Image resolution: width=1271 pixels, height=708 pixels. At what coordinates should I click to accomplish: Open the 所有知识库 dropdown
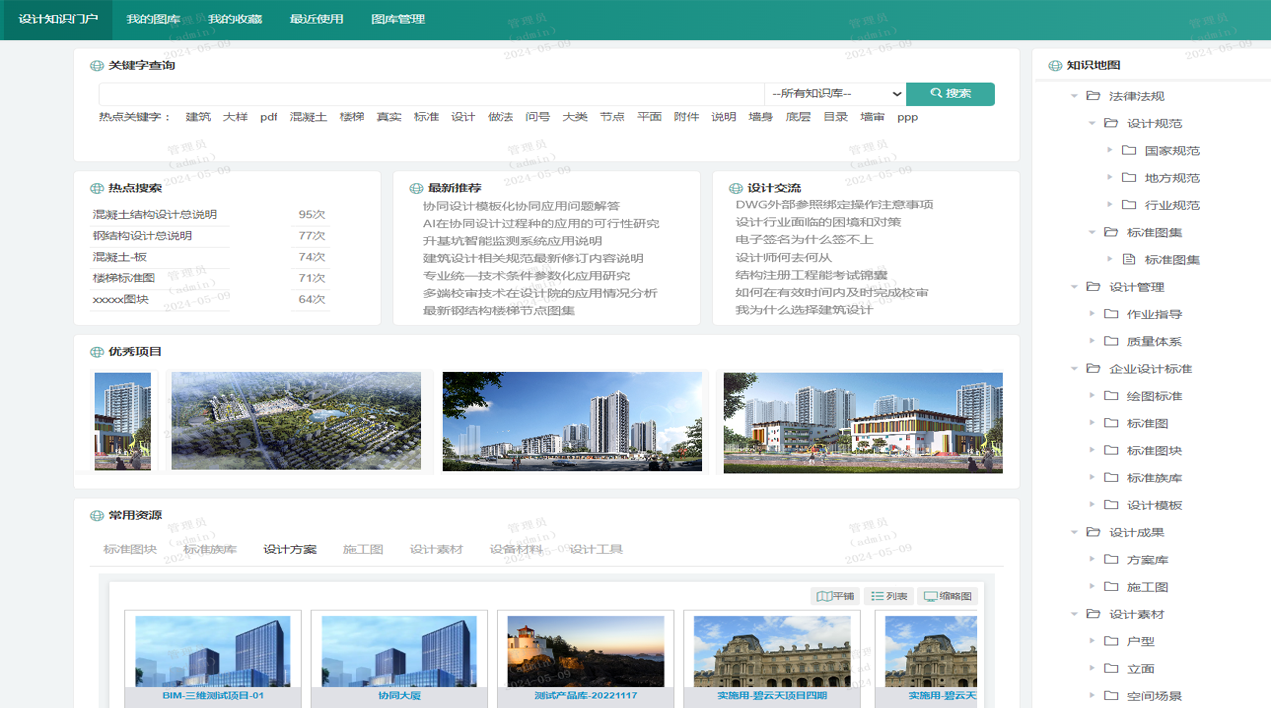coord(835,94)
